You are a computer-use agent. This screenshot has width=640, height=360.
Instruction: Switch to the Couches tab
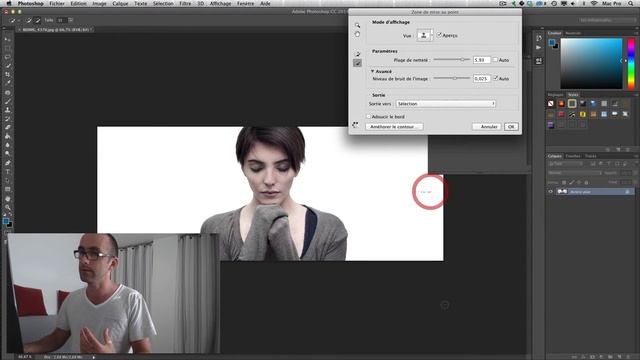pos(573,156)
